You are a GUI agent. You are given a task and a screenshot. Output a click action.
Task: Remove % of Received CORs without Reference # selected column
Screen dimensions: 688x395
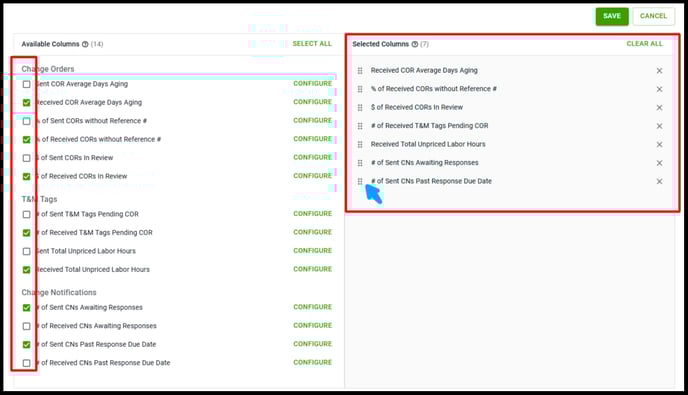(x=659, y=89)
